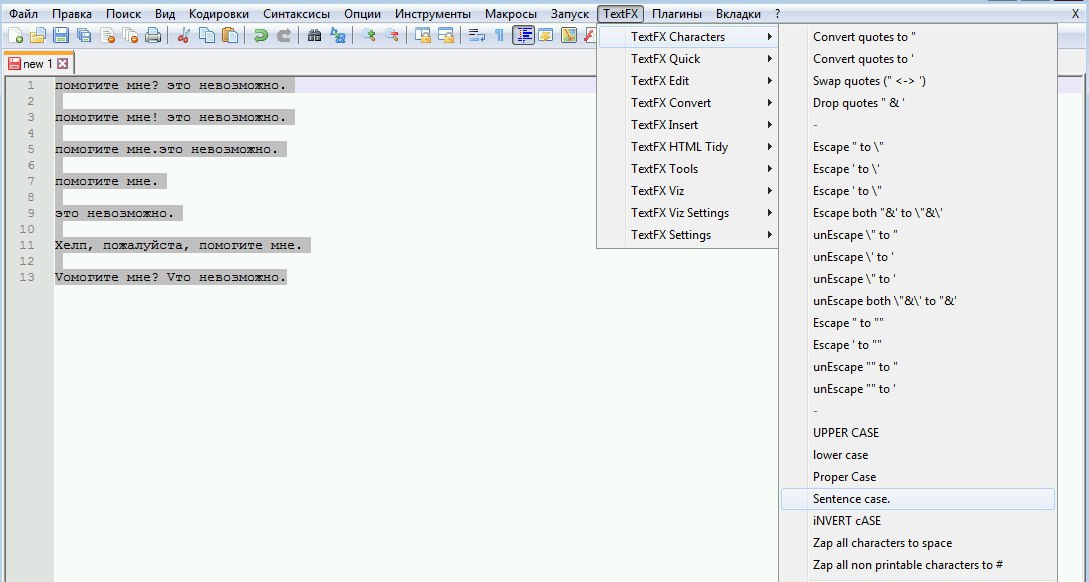Expand the TextFX Quick submenu
The image size is (1089, 582).
[x=688, y=59]
